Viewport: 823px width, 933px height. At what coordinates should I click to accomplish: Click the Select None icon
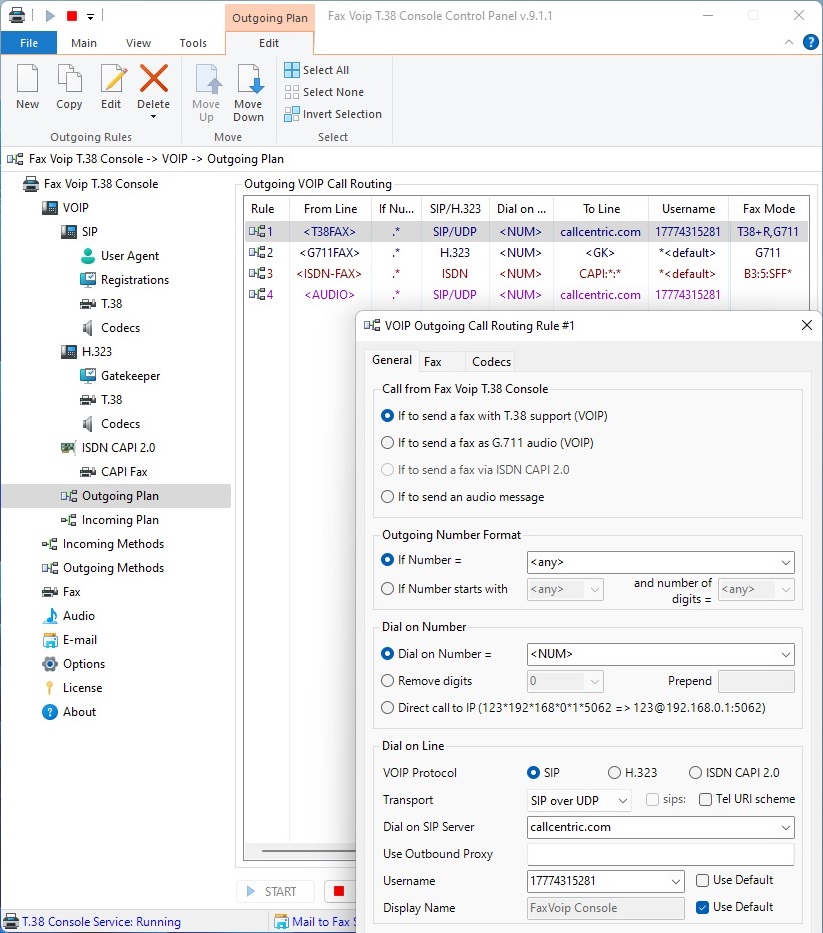(292, 92)
